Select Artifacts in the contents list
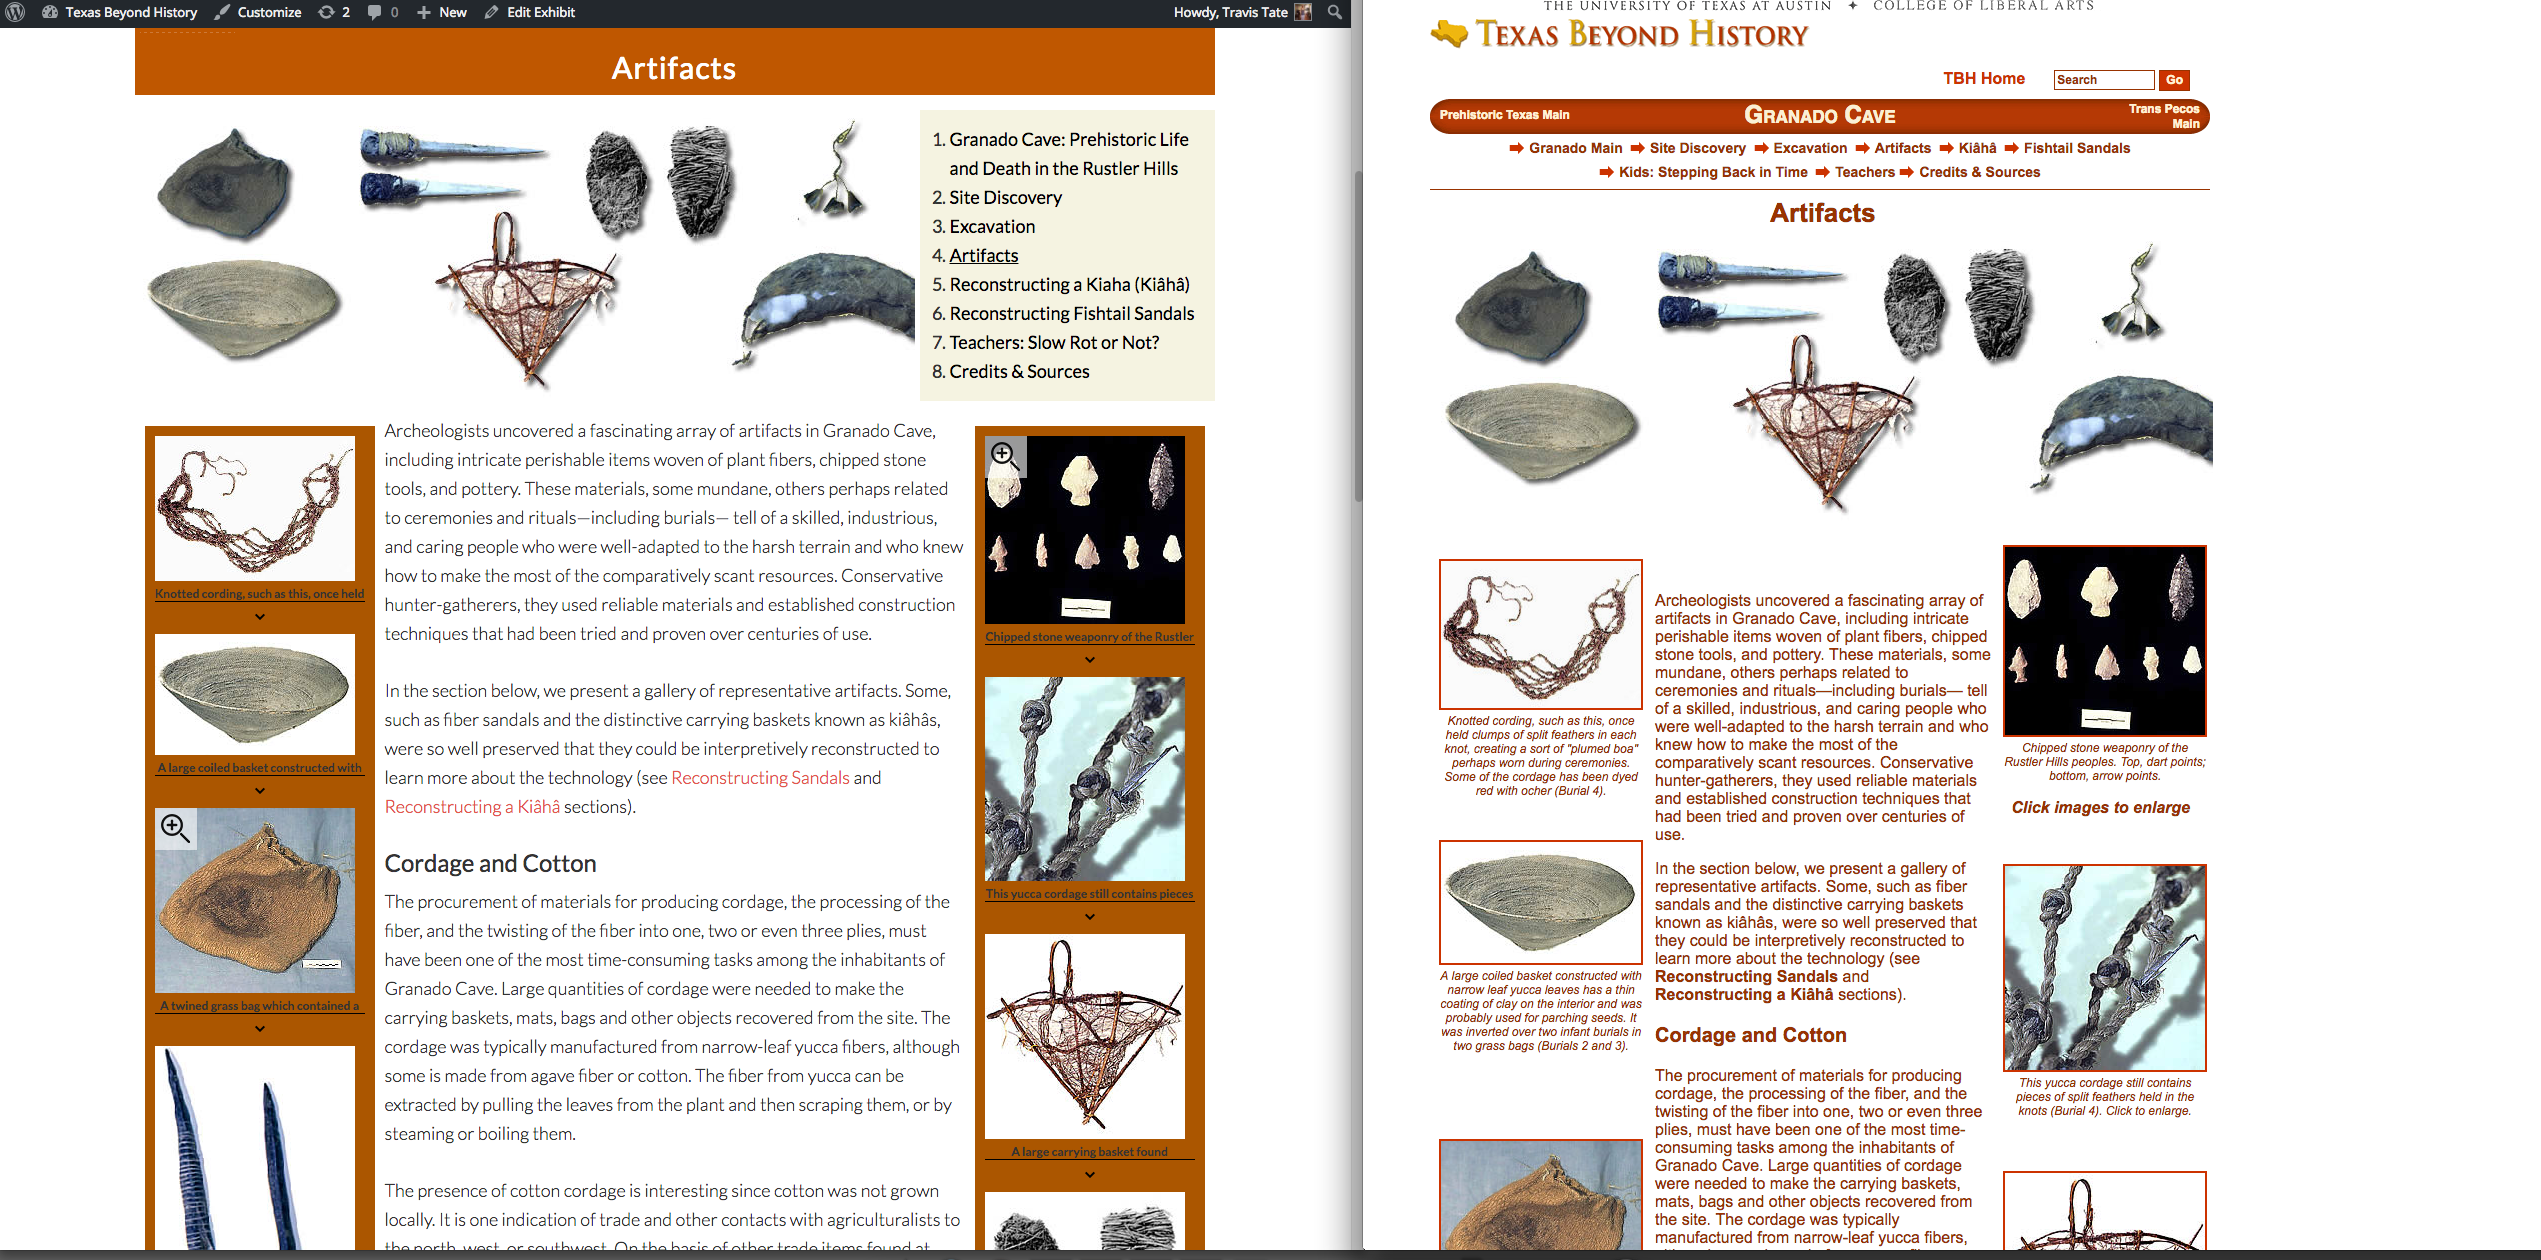 point(984,256)
